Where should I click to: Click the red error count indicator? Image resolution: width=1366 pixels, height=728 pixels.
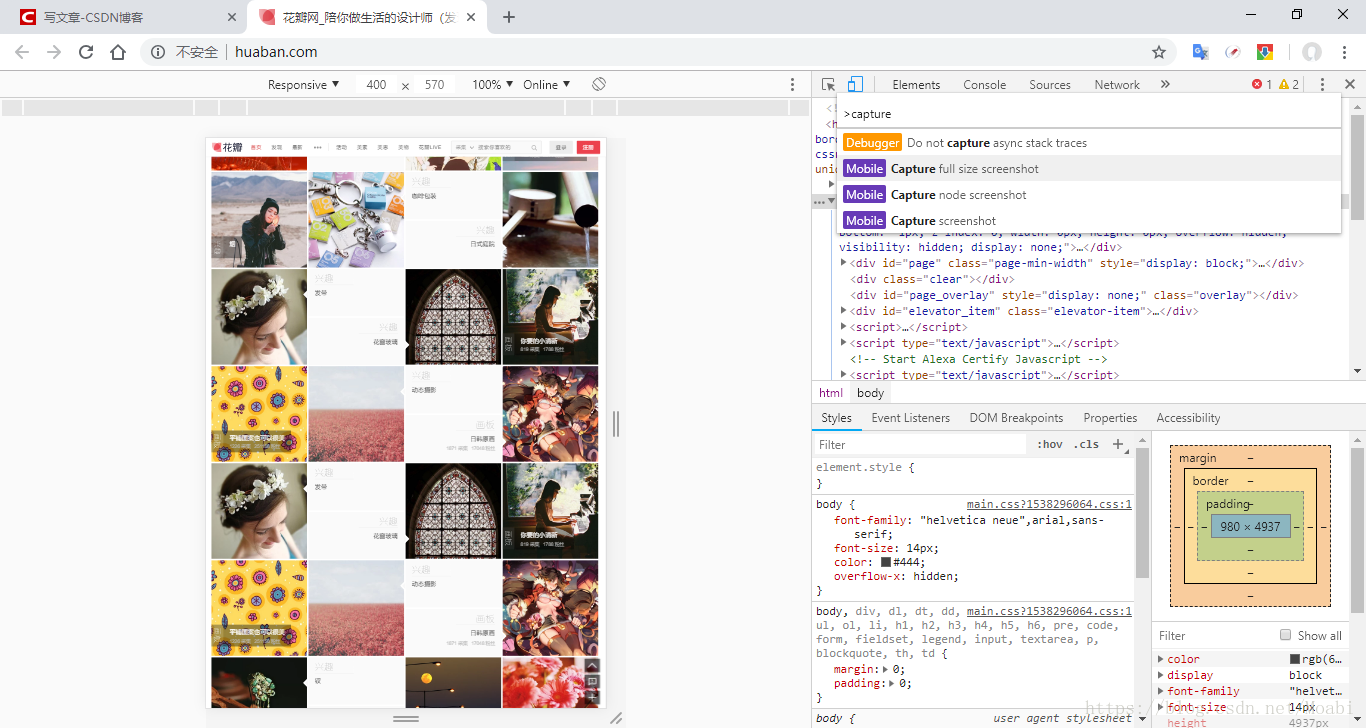click(x=1262, y=85)
